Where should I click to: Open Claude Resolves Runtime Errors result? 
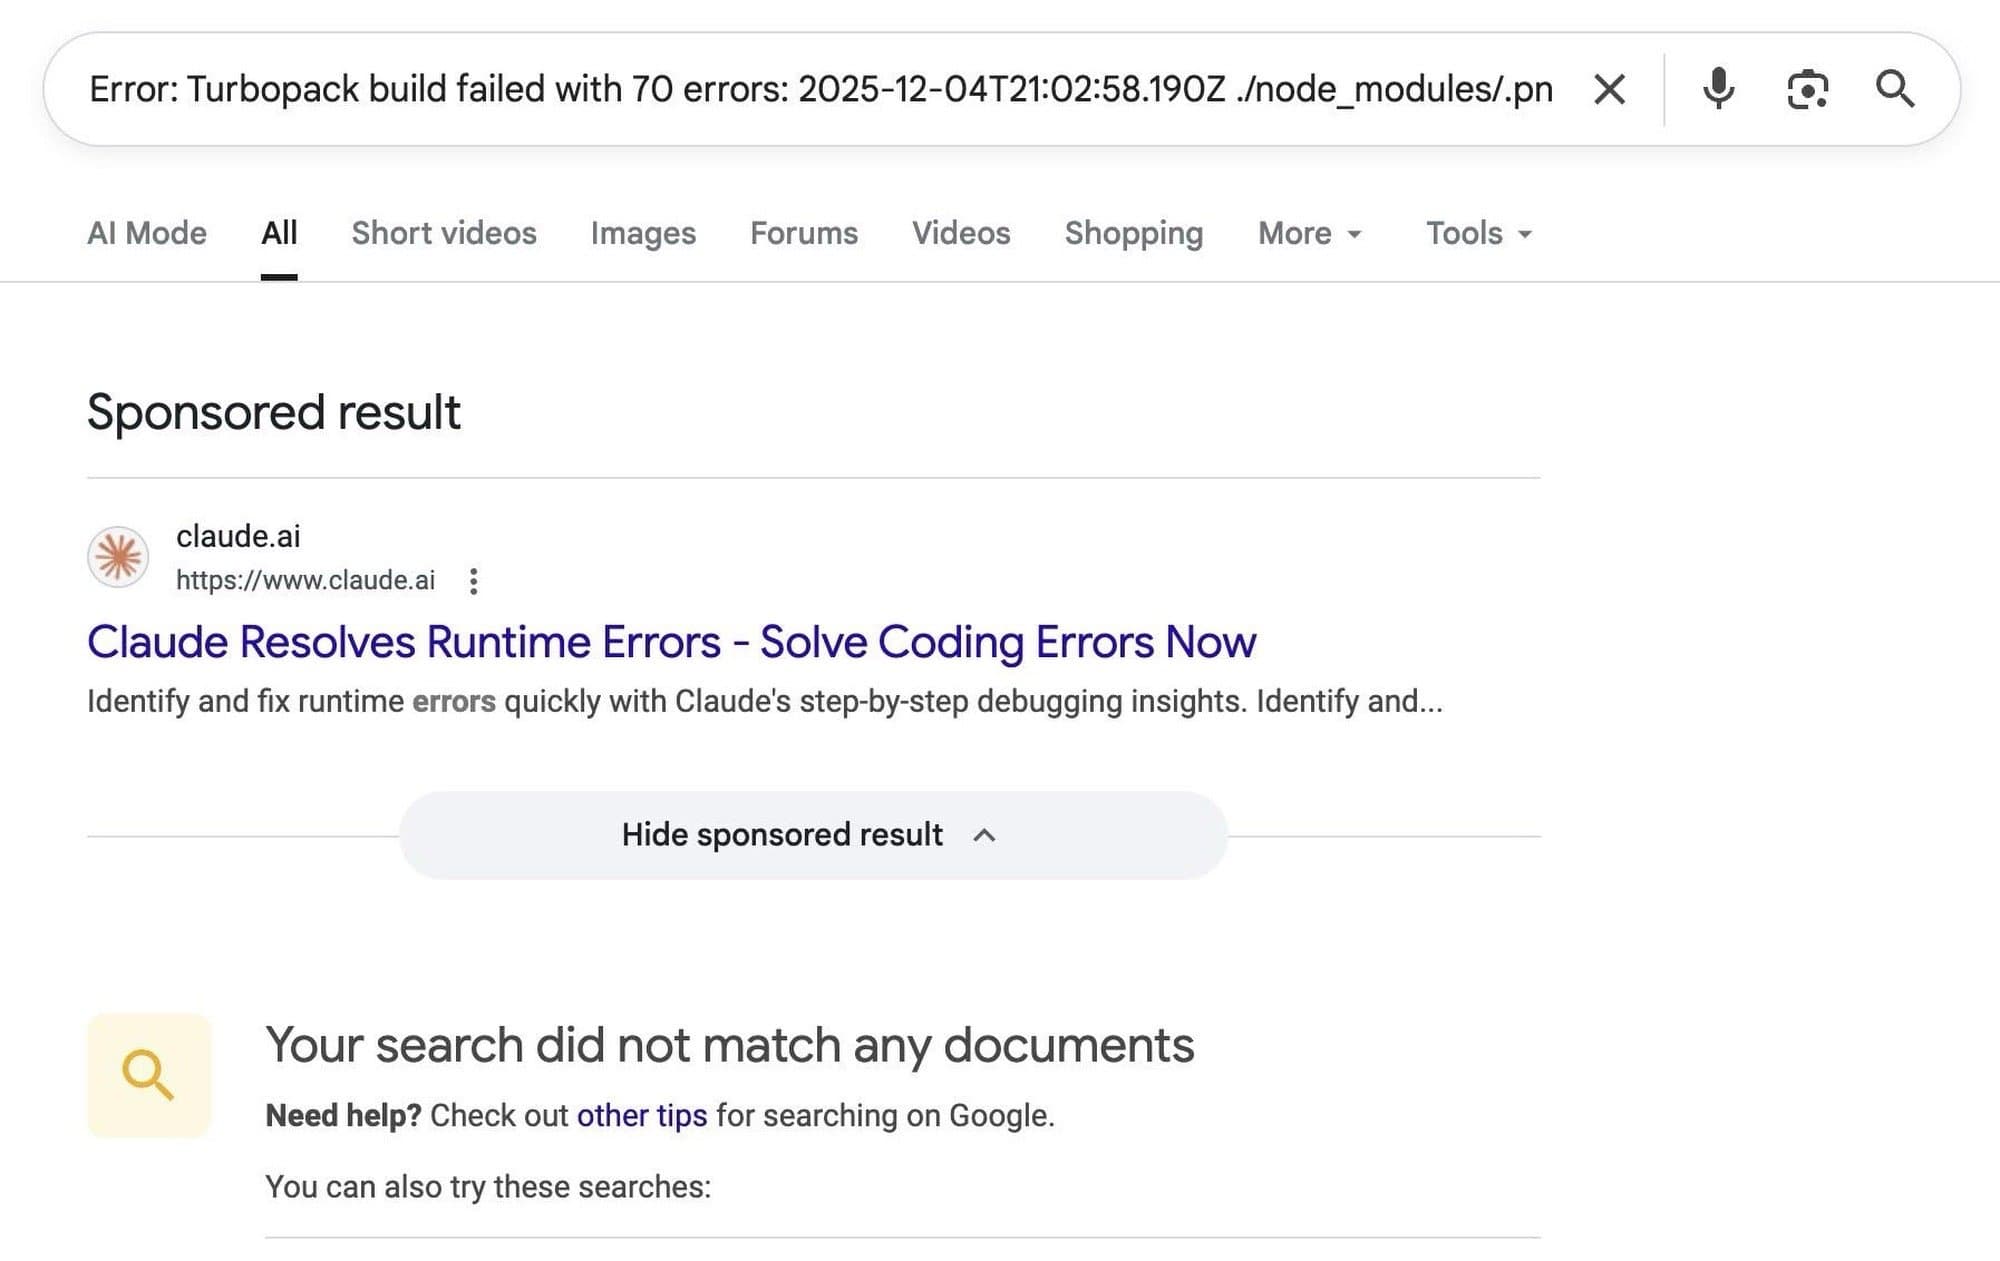(672, 641)
